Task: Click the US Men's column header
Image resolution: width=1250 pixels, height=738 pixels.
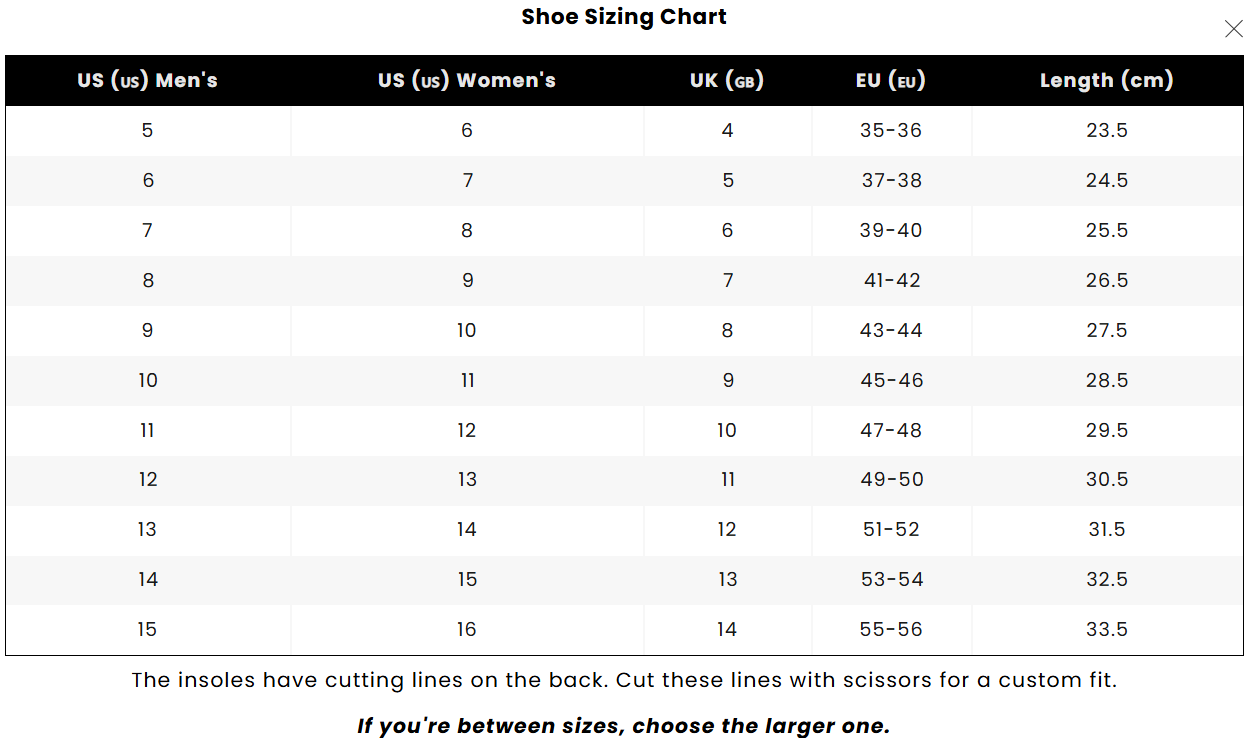Action: coord(147,80)
